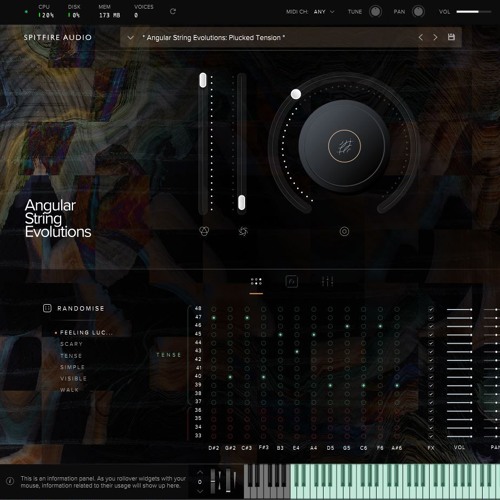Viewport: 500px width, 500px height.
Task: Click the TUNE knob
Action: pos(375,12)
